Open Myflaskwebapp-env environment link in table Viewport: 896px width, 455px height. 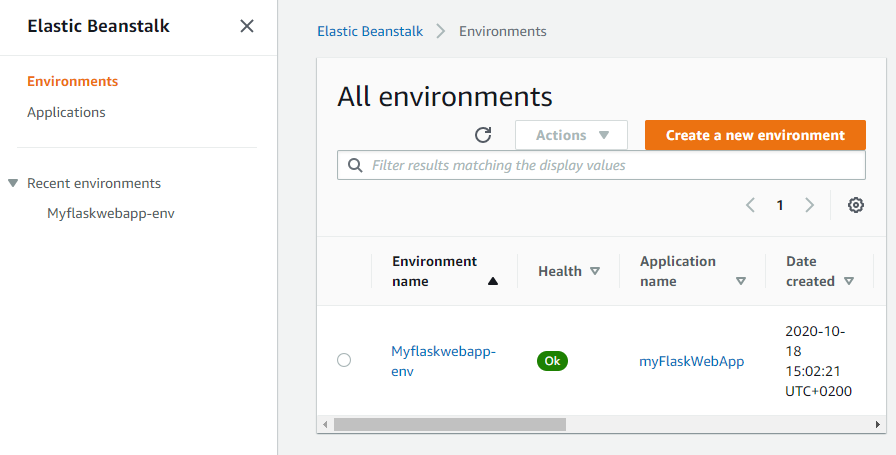coord(443,361)
